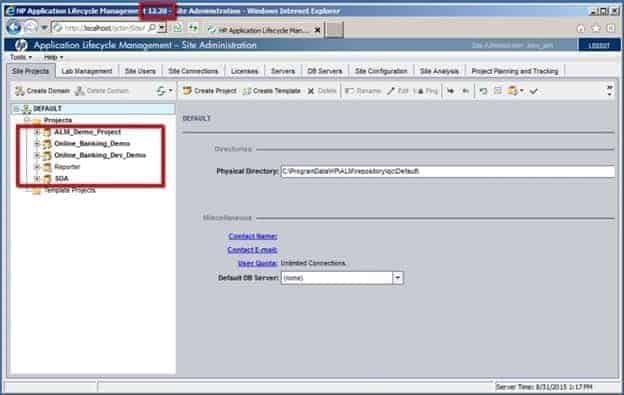This screenshot has height=395, width=624.
Task: Click the Create Domain toolbar icon
Action: [x=20, y=91]
